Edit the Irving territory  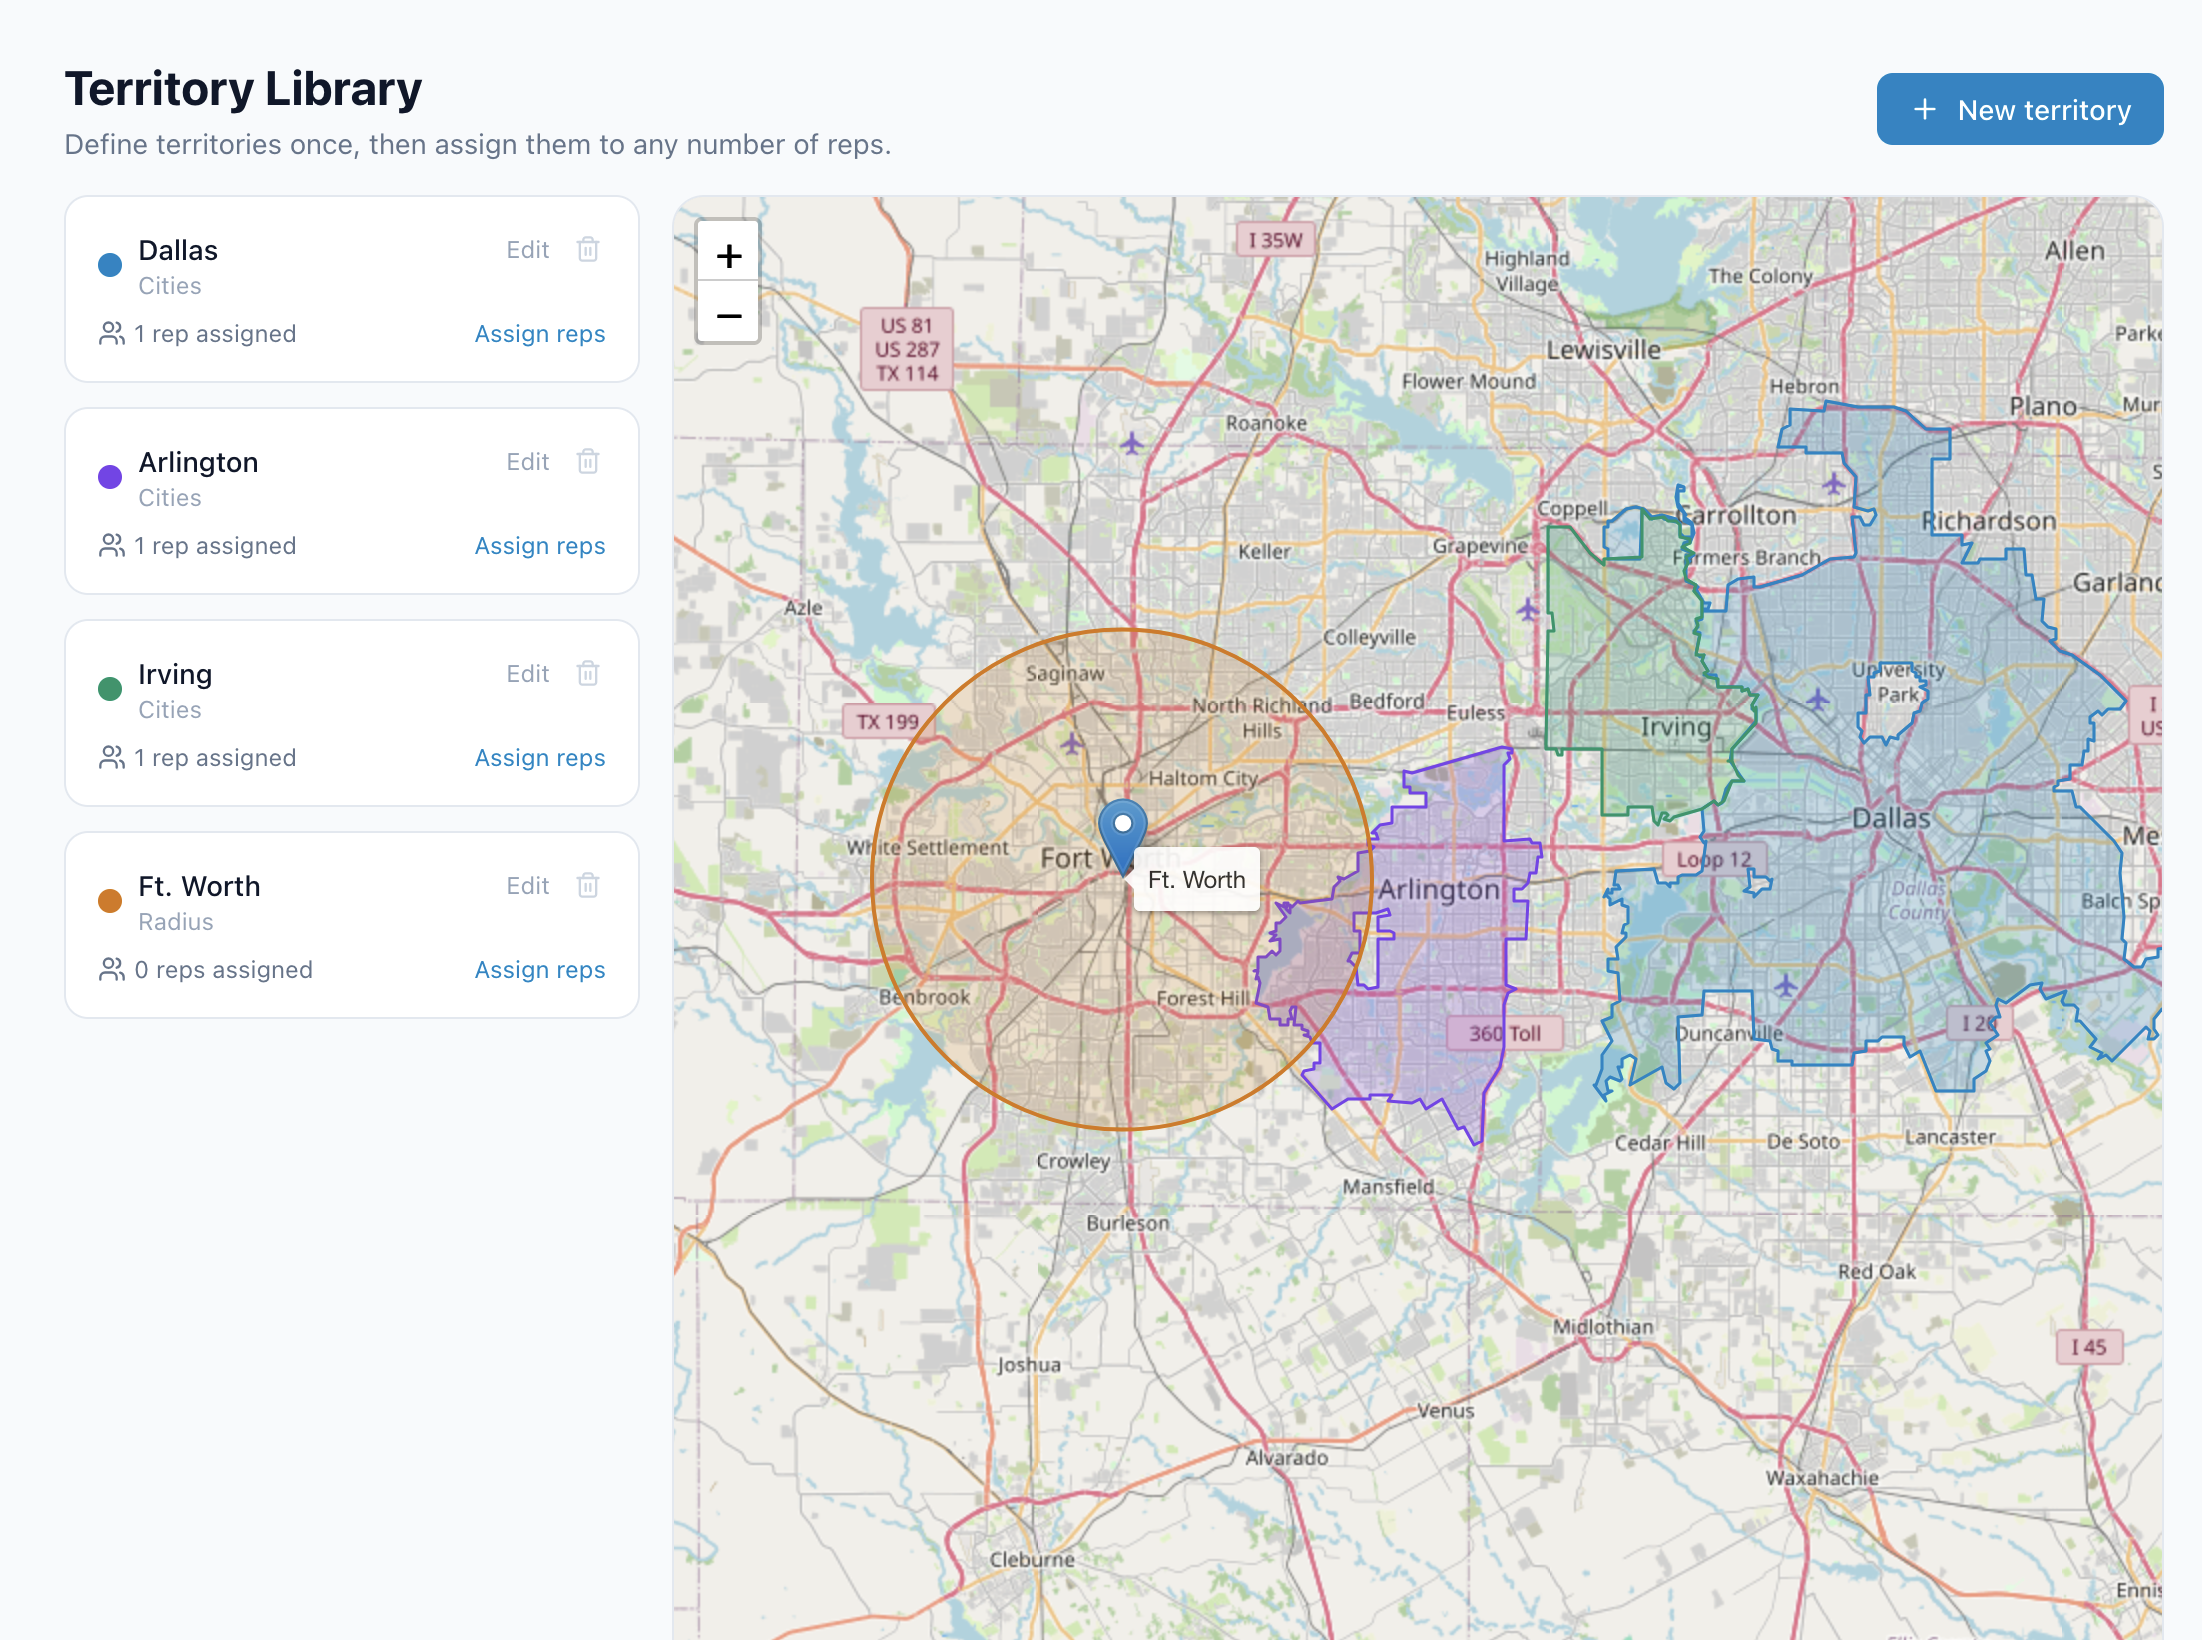(x=527, y=674)
